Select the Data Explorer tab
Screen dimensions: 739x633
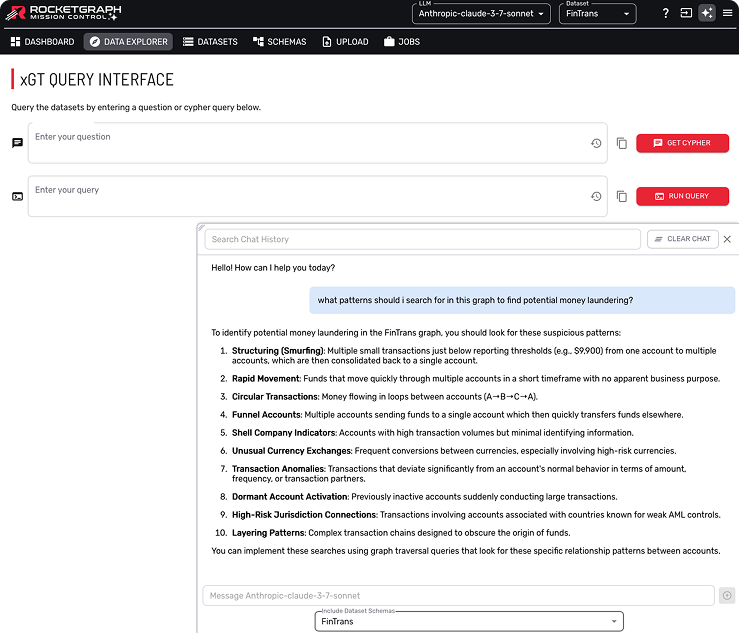point(129,42)
